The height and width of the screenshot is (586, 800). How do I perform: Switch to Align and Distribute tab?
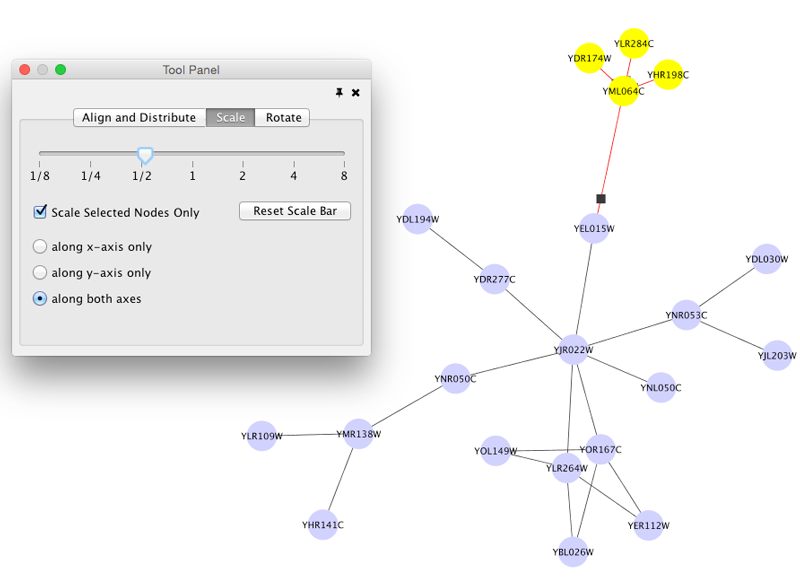[139, 118]
